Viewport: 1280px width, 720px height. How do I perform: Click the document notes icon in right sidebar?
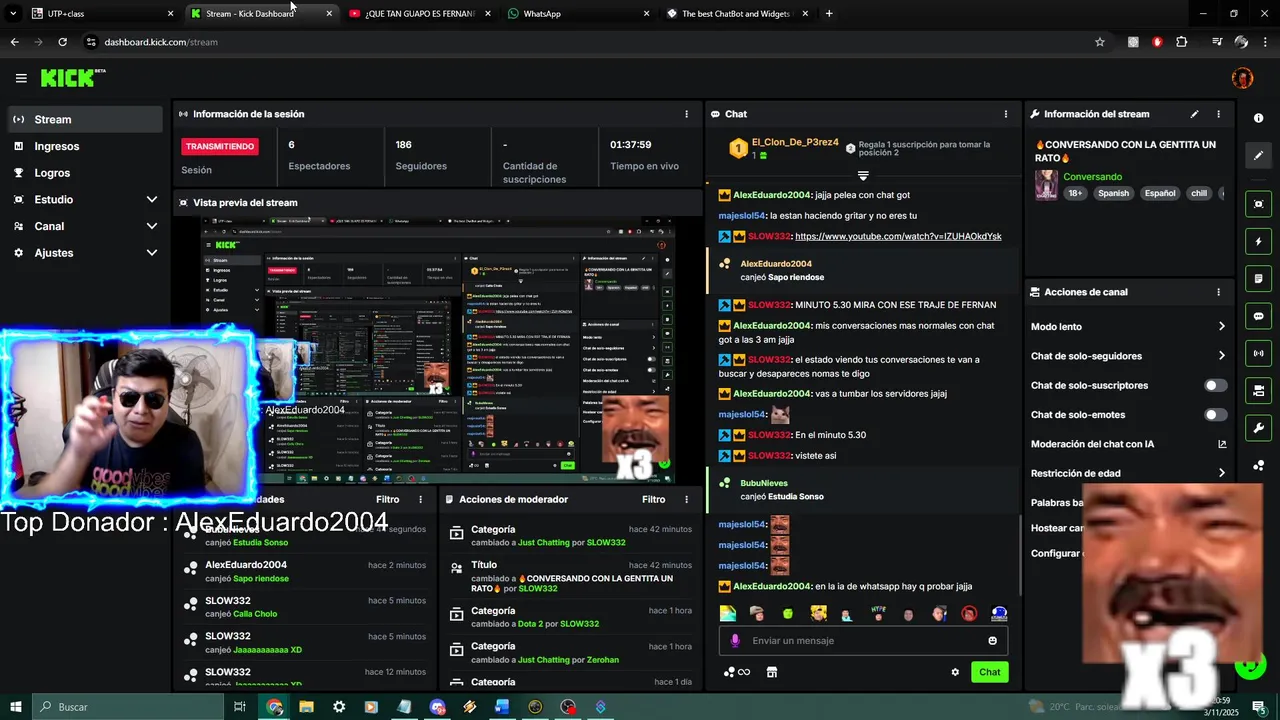pyautogui.click(x=1258, y=278)
